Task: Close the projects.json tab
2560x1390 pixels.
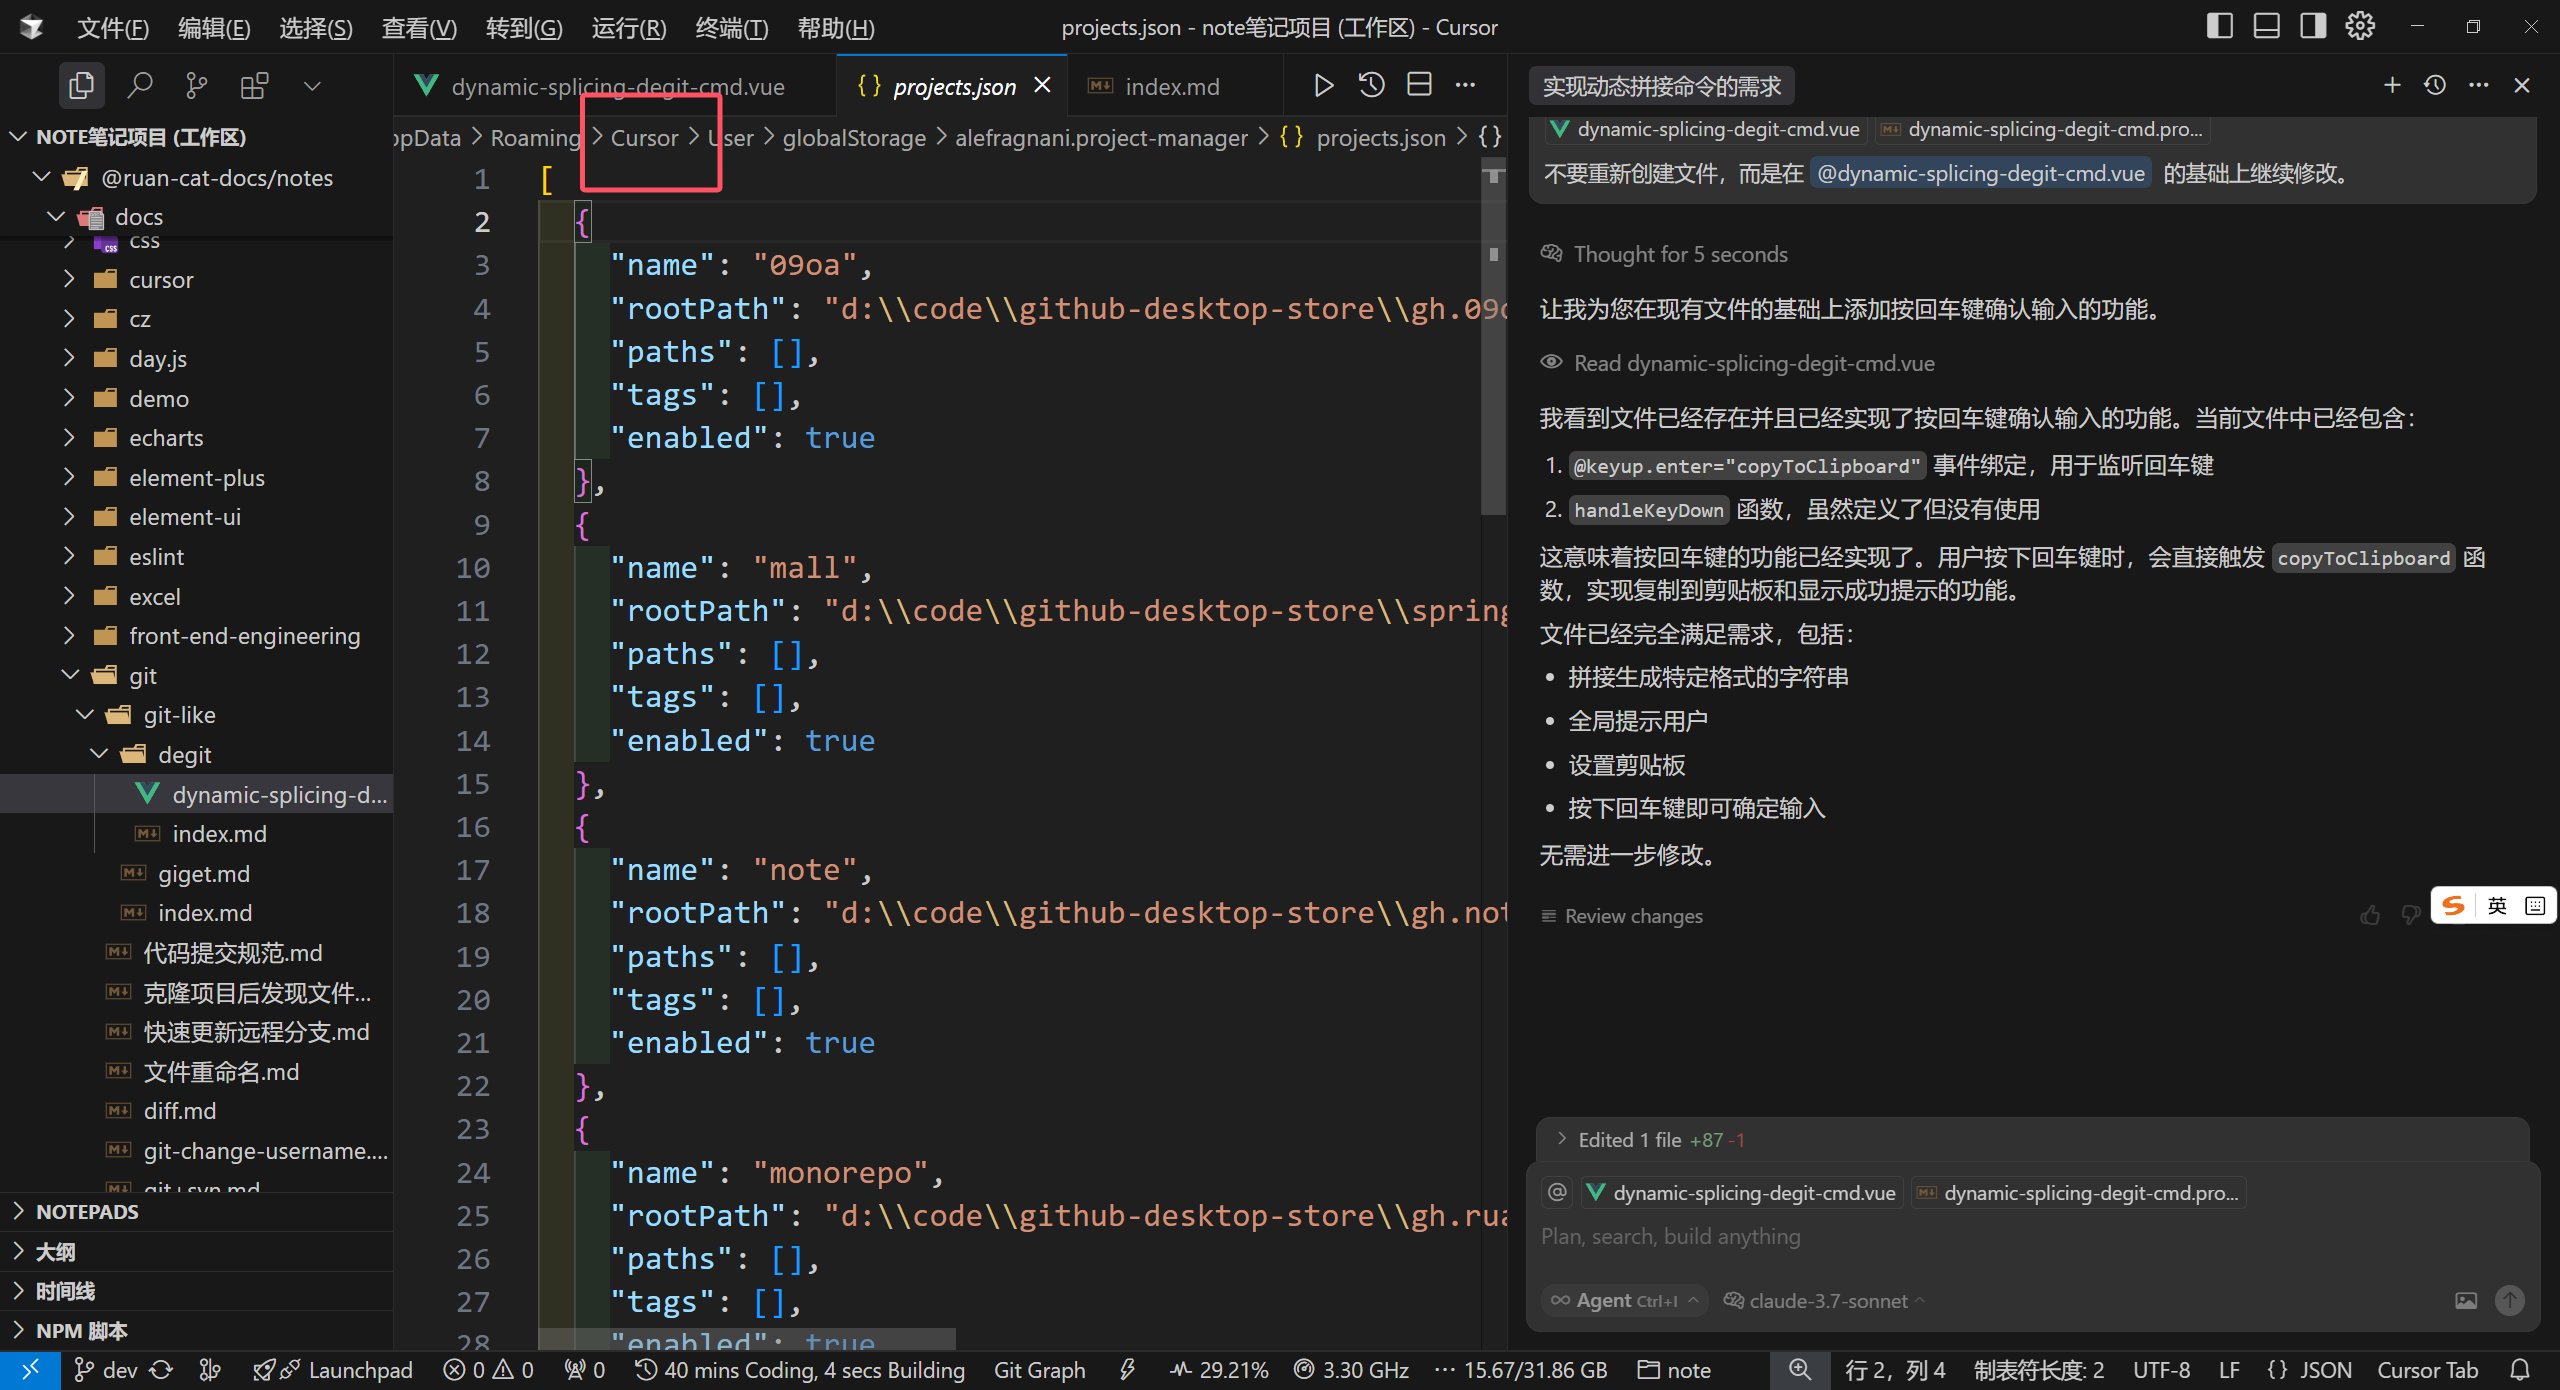Action: [1042, 86]
